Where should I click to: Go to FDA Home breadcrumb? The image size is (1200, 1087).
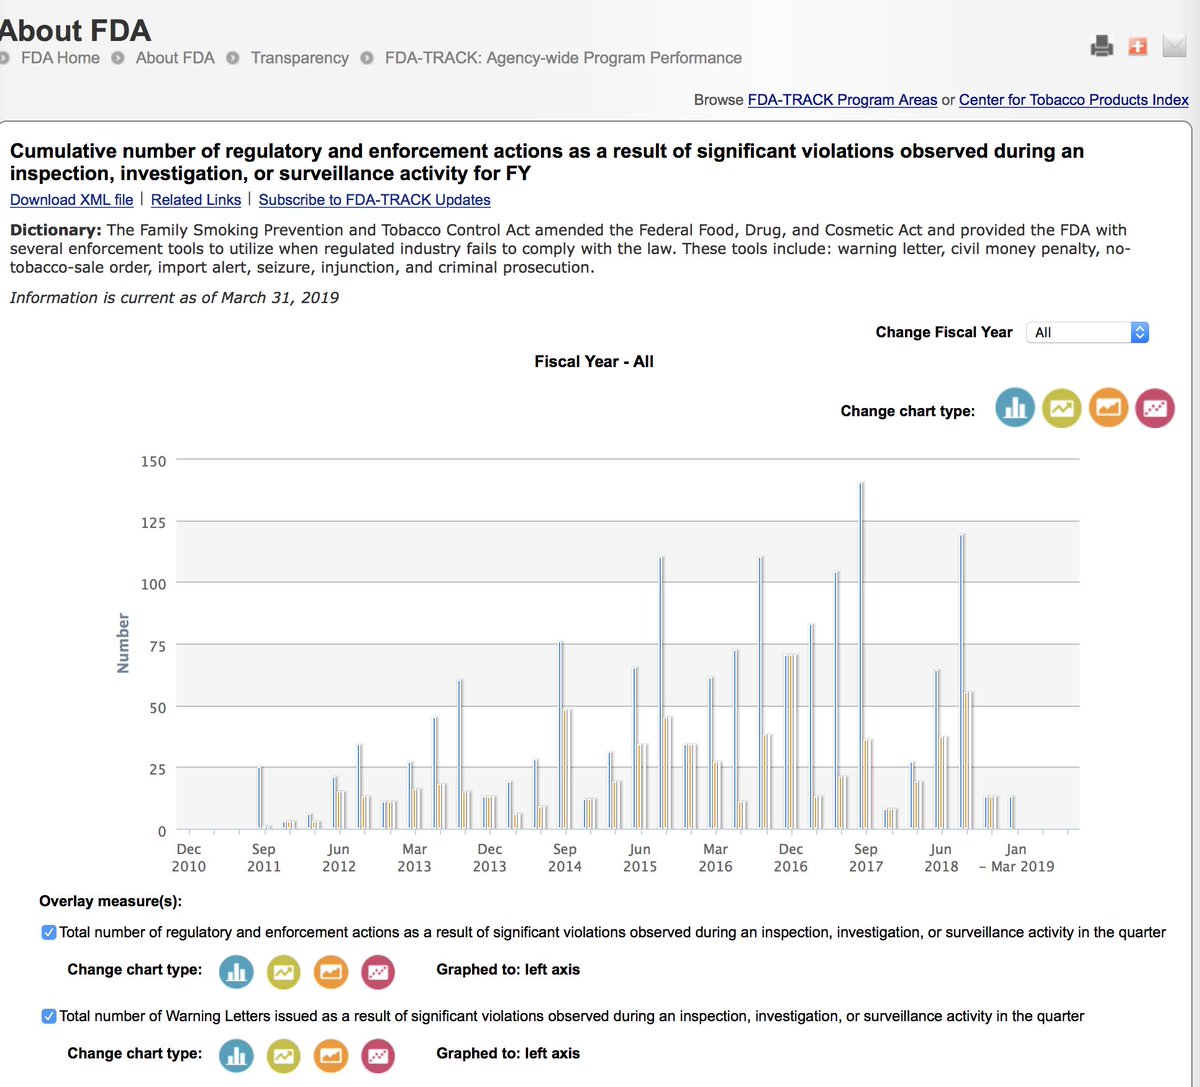[x=60, y=58]
